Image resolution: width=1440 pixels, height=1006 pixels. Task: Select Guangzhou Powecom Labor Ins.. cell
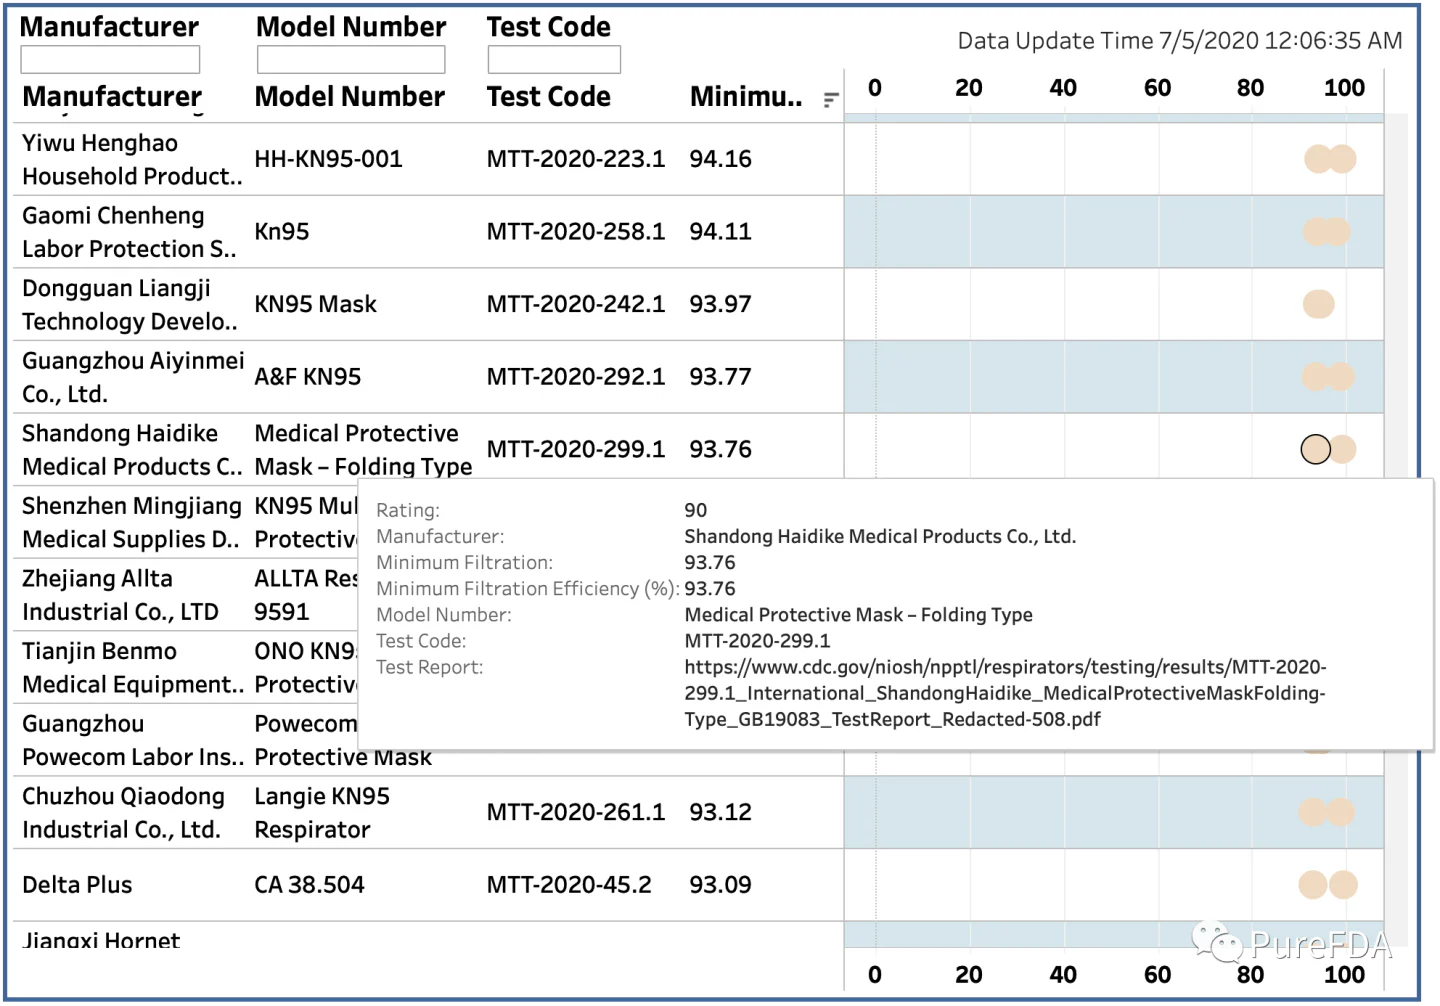click(133, 740)
